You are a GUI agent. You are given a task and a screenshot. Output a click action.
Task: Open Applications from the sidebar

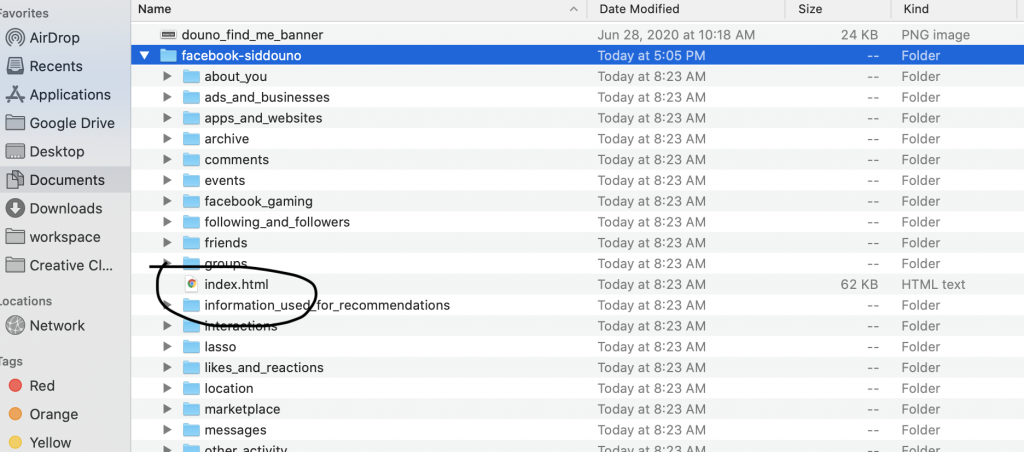point(58,95)
